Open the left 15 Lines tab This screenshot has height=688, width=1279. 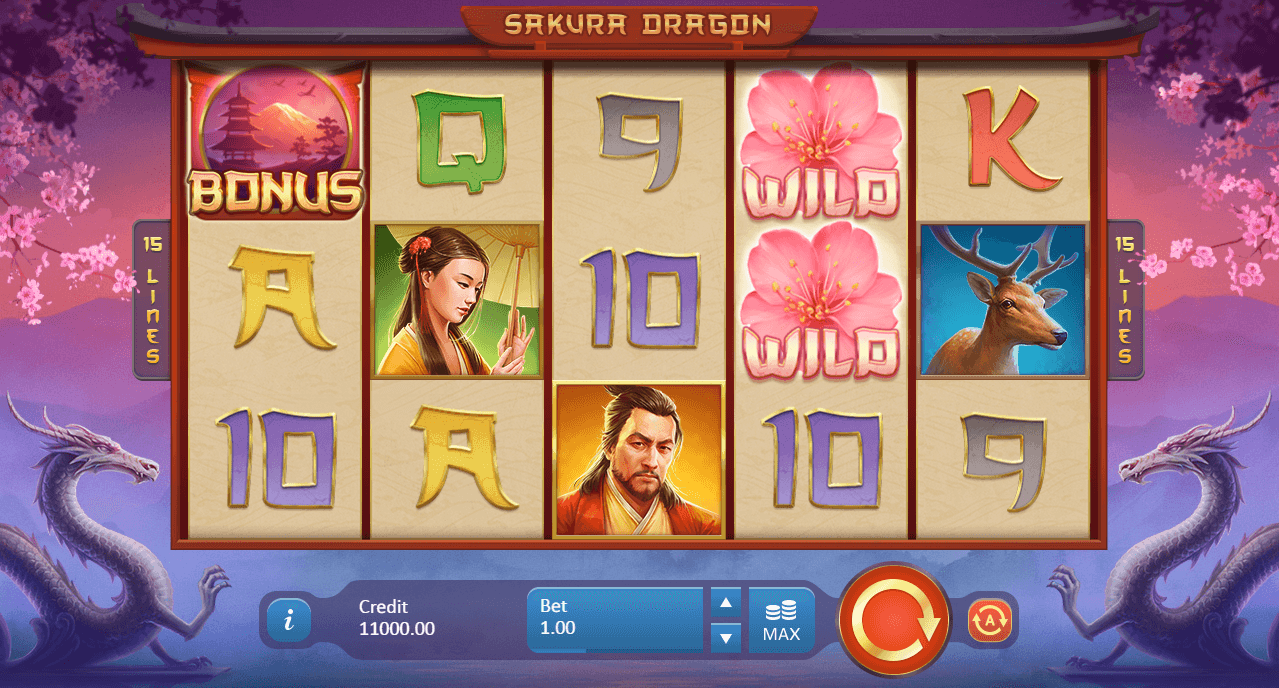coord(152,300)
